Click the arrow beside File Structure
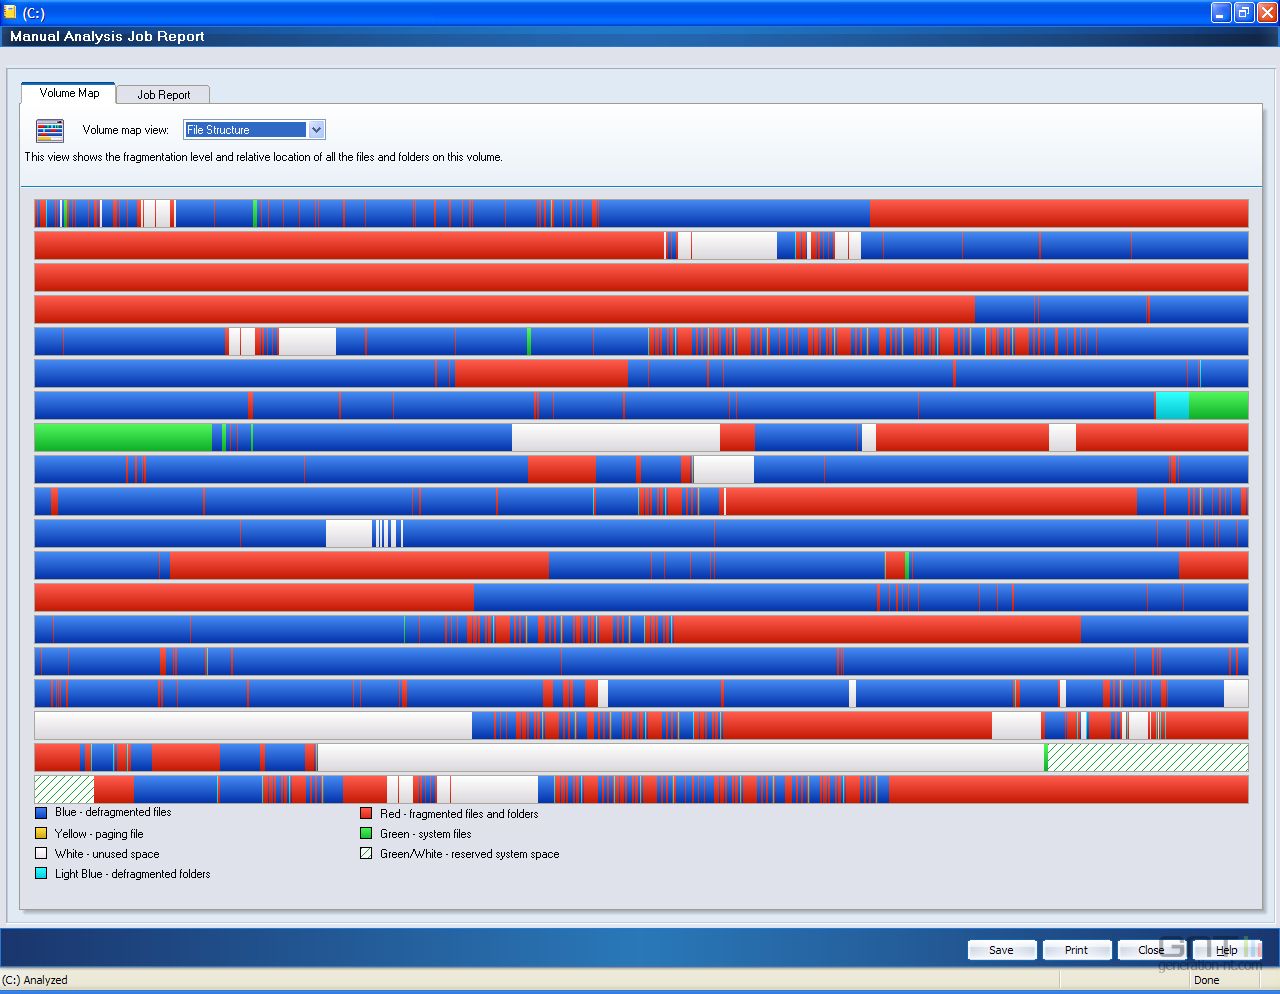The width and height of the screenshot is (1280, 994). (316, 130)
